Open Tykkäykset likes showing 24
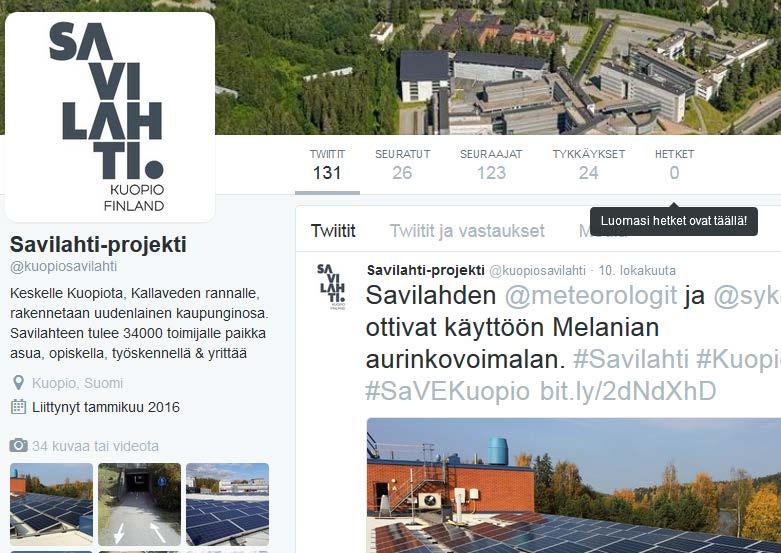The height and width of the screenshot is (553, 781). pos(589,165)
